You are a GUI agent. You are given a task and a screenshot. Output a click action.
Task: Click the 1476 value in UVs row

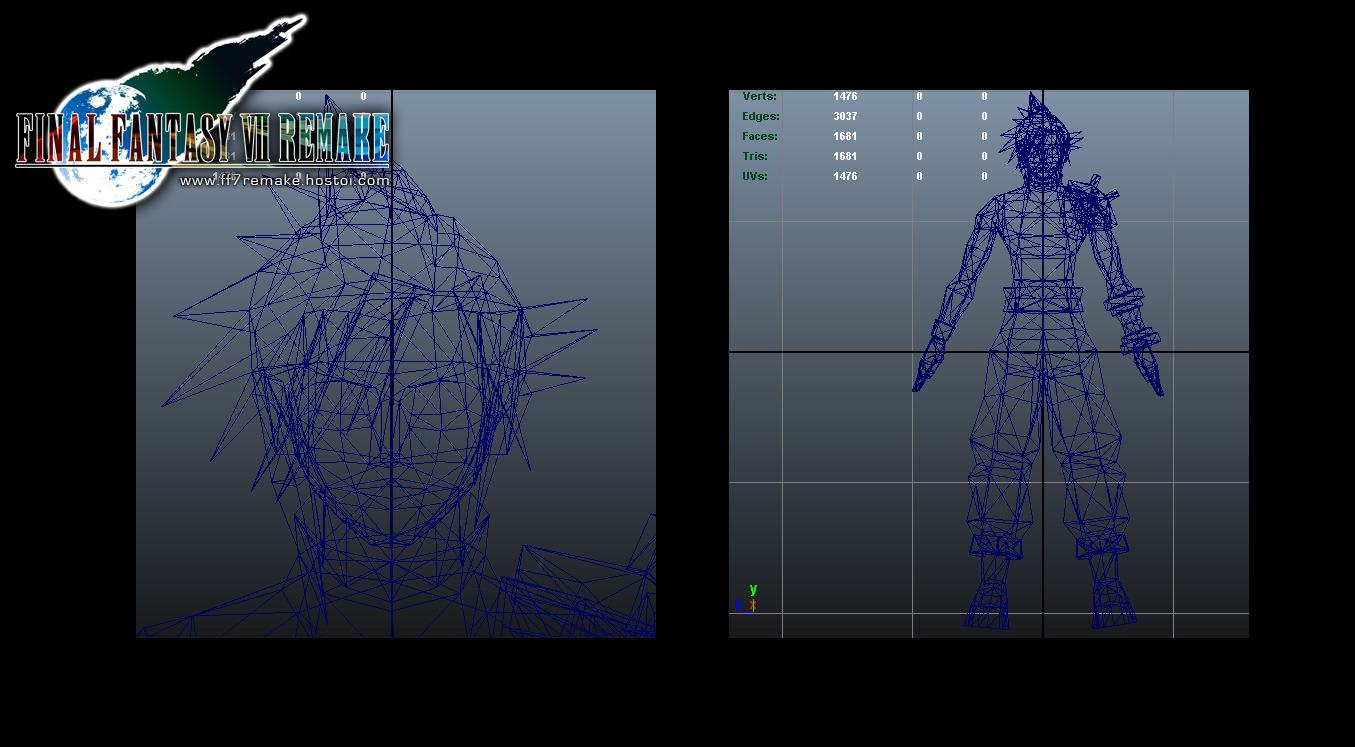coord(845,176)
